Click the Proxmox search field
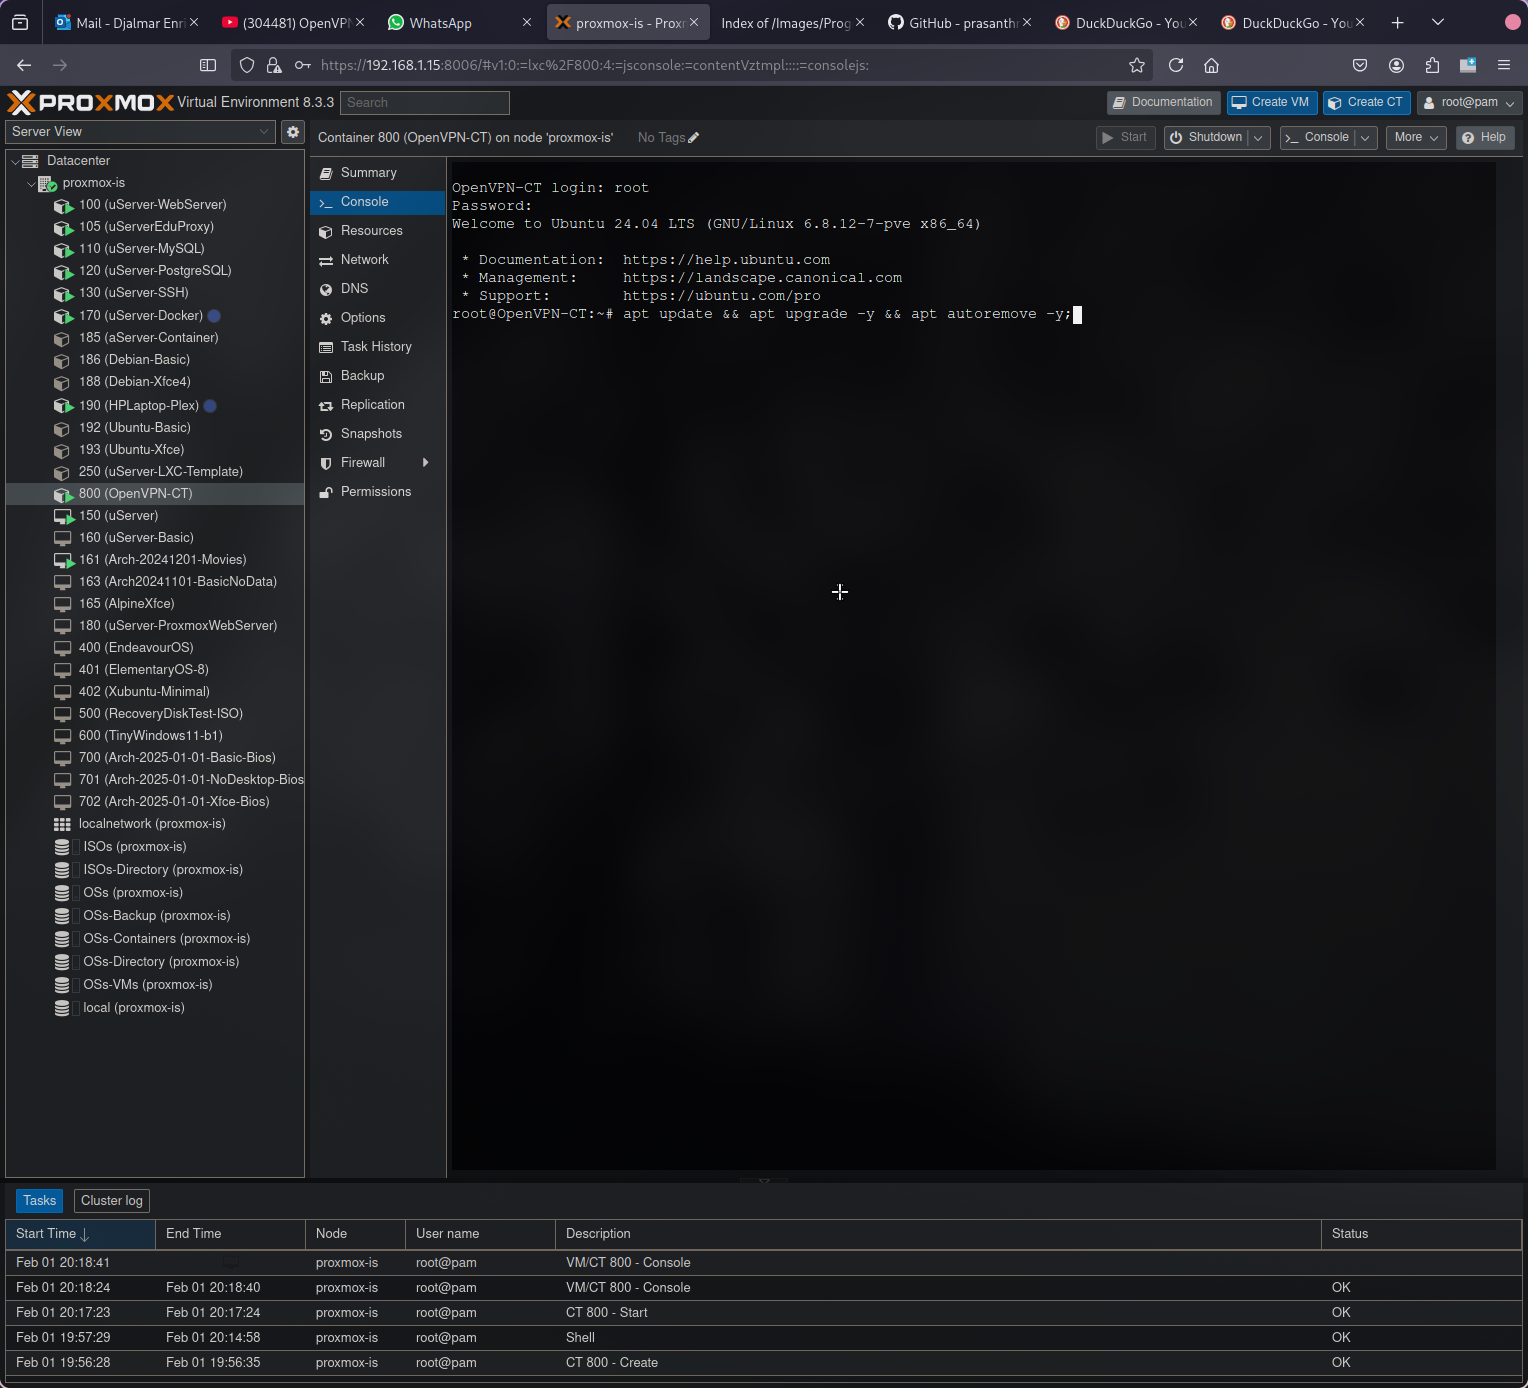Screen dimensions: 1528x1388 (425, 103)
